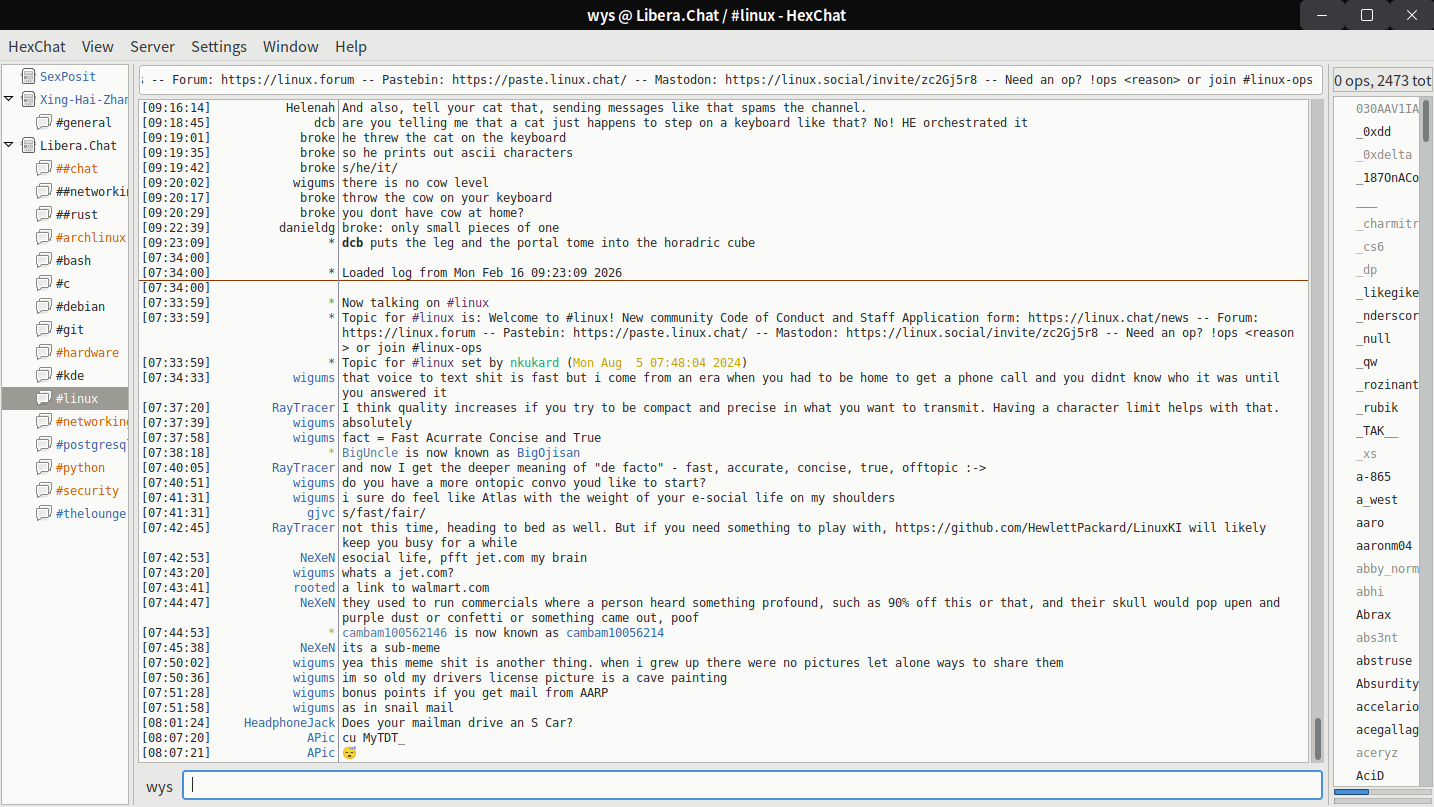Image resolution: width=1434 pixels, height=807 pixels.
Task: Open the Server menu
Action: coord(152,47)
